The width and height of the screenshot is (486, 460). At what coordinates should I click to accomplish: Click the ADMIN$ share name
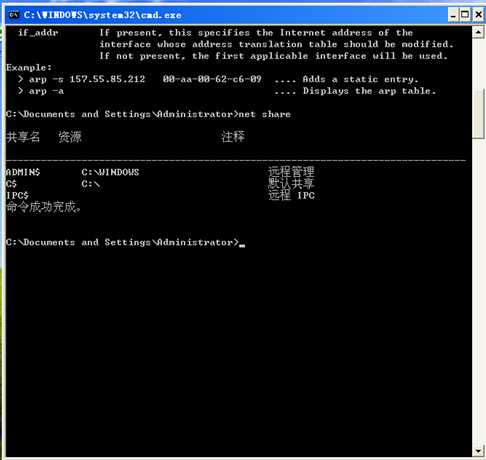click(x=23, y=172)
